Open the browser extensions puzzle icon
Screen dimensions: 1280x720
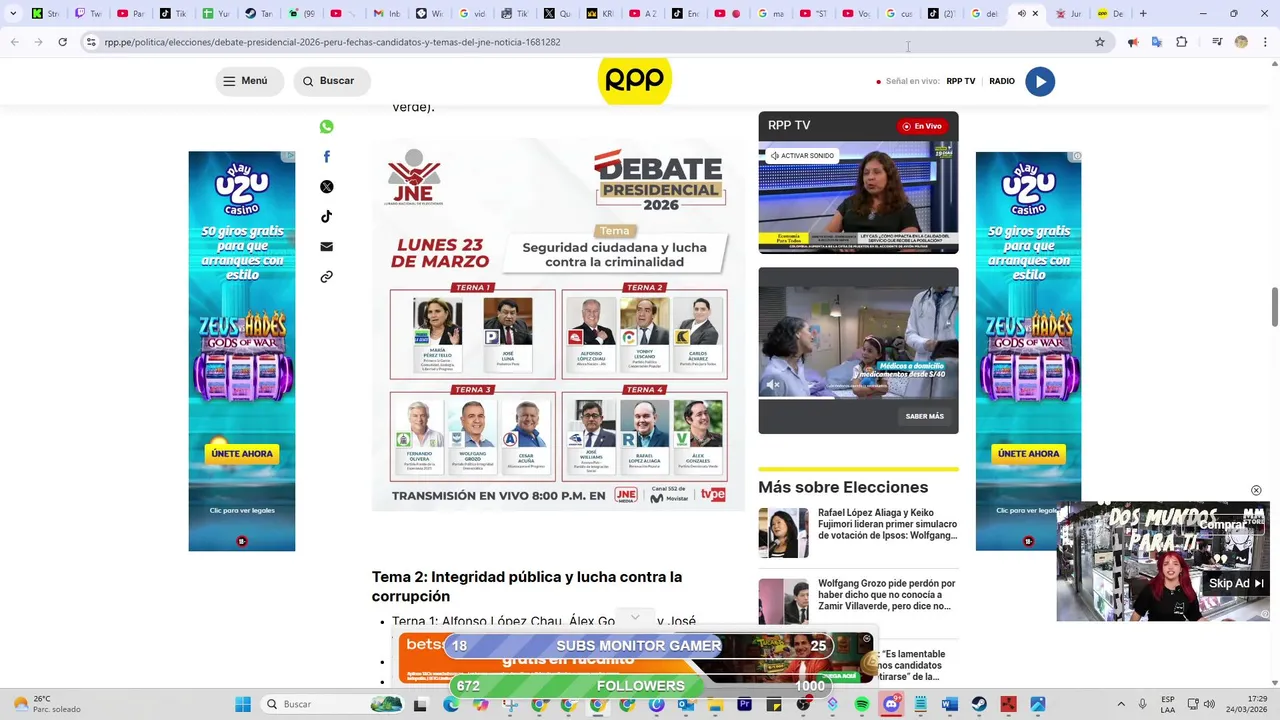coord(1181,42)
